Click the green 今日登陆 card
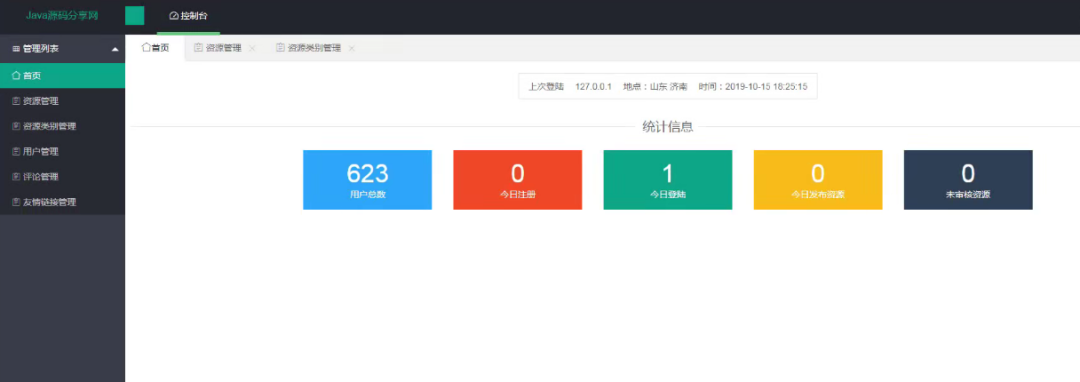1080x382 pixels. tap(667, 180)
